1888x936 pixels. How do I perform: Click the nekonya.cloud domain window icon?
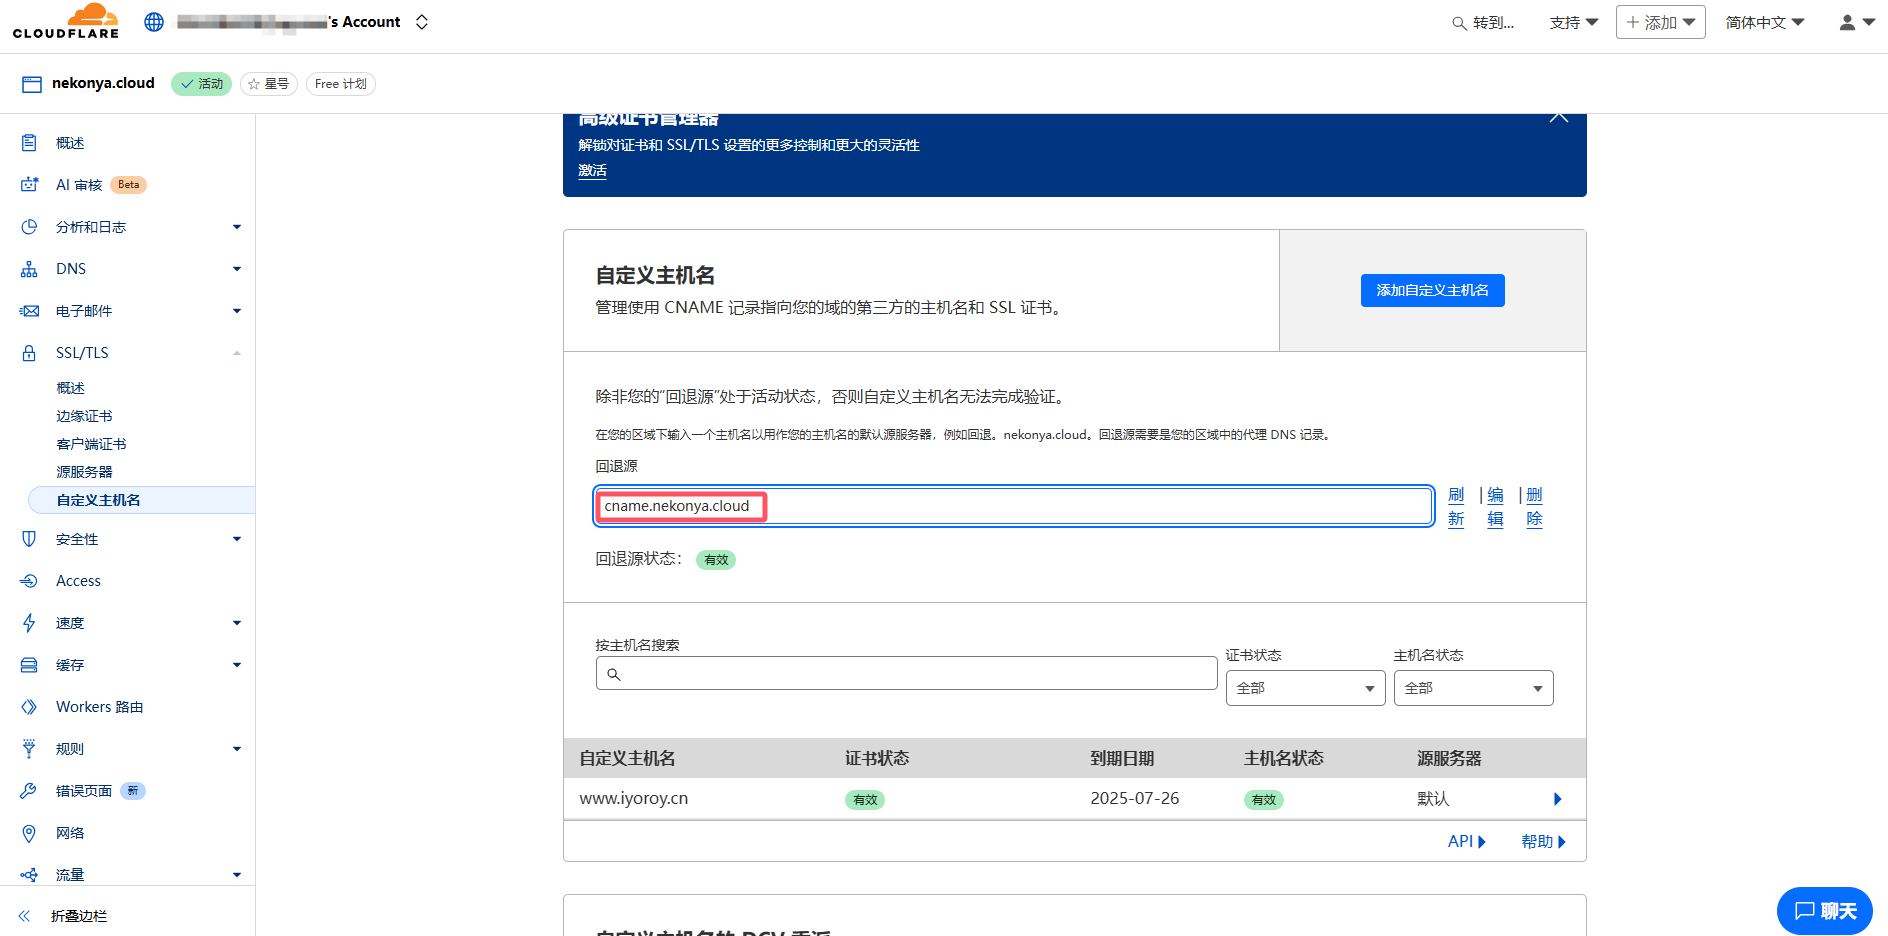point(32,84)
